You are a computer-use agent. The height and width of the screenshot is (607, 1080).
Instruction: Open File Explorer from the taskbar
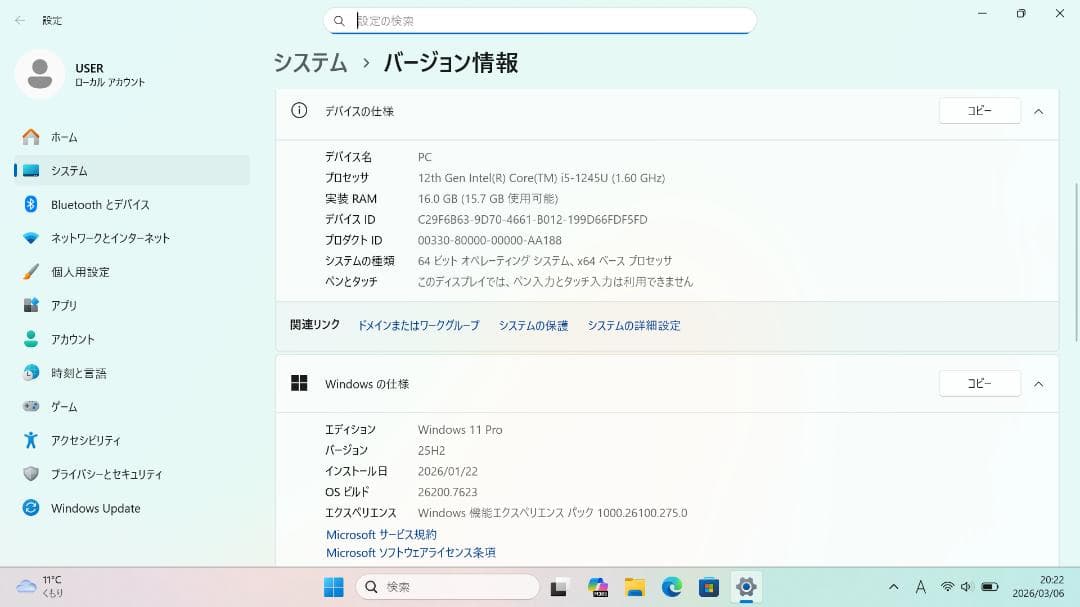click(634, 588)
